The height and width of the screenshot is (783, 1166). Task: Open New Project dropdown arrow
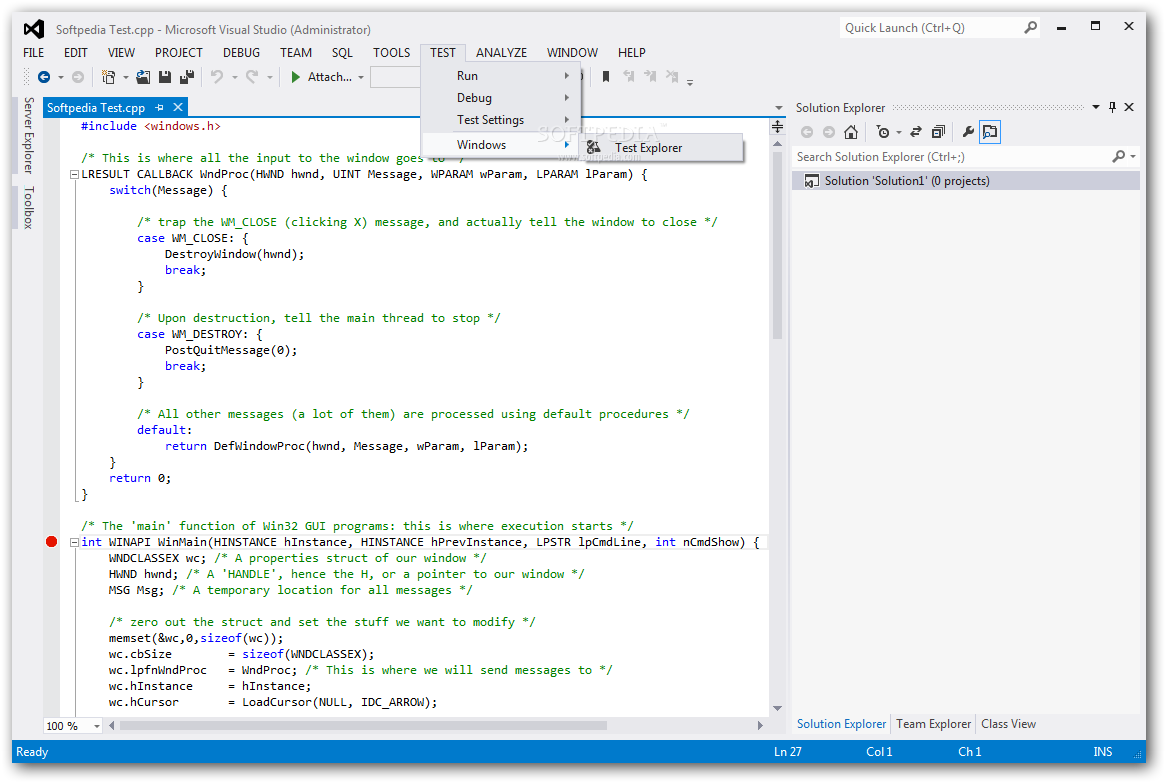[125, 77]
